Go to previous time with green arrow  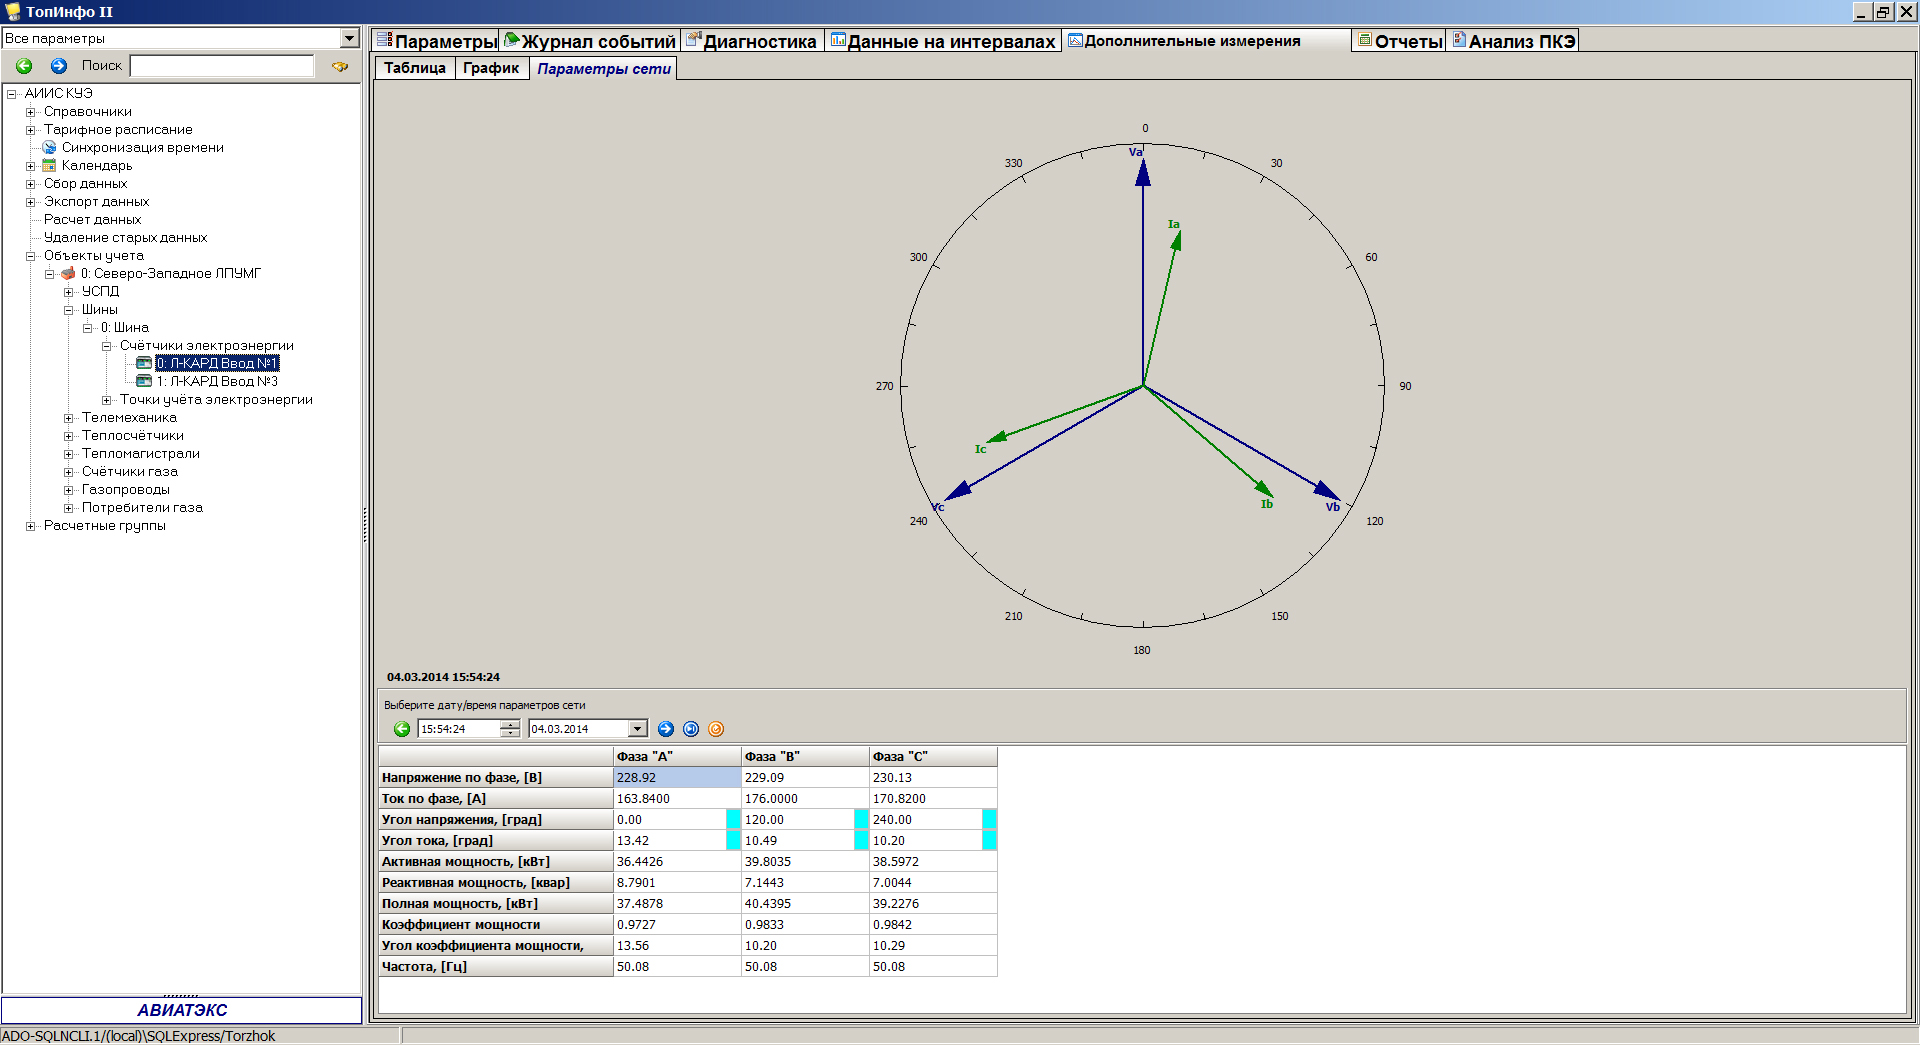click(x=402, y=729)
